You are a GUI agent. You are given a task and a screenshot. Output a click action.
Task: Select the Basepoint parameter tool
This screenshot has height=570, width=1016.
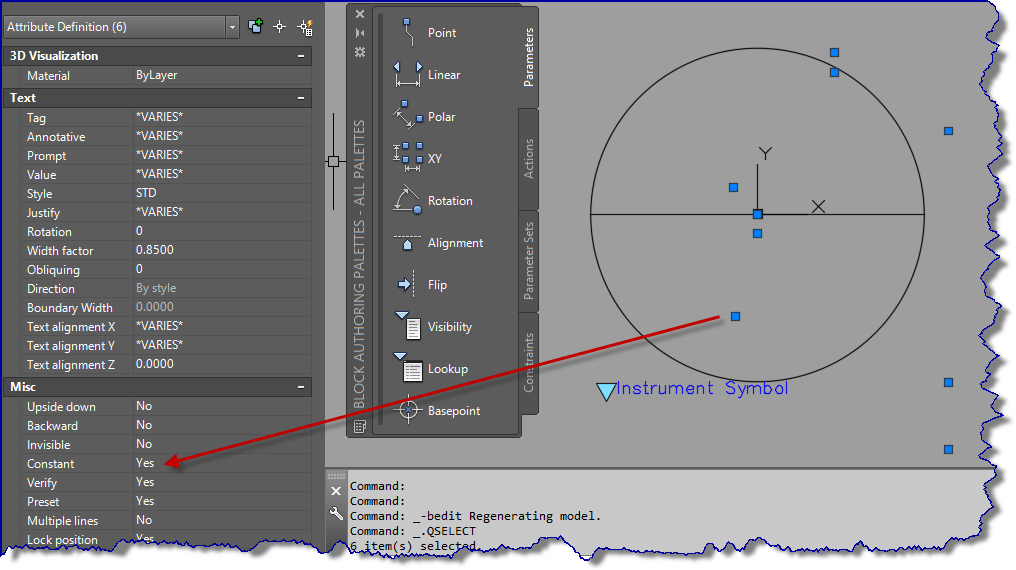coord(436,411)
